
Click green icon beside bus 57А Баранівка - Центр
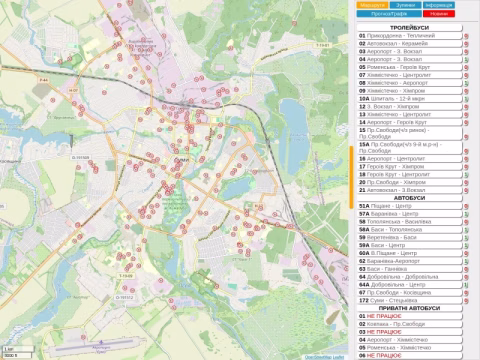[x=466, y=214]
